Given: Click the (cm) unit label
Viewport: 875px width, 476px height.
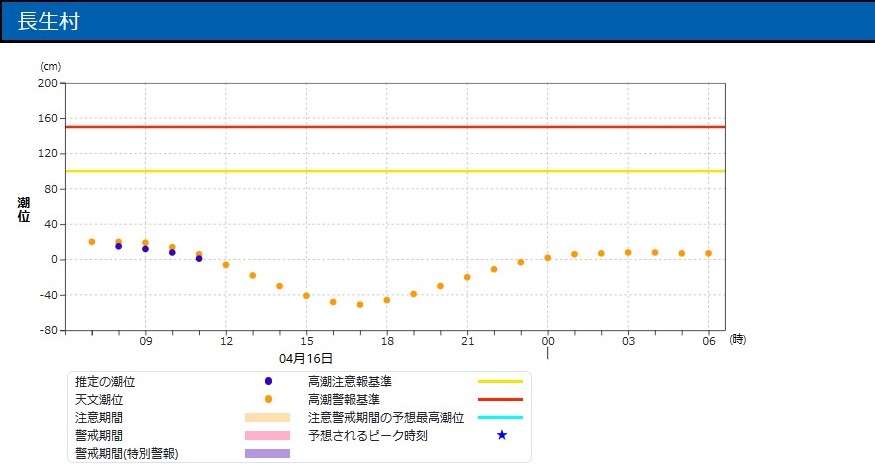Looking at the screenshot, I should tap(50, 66).
